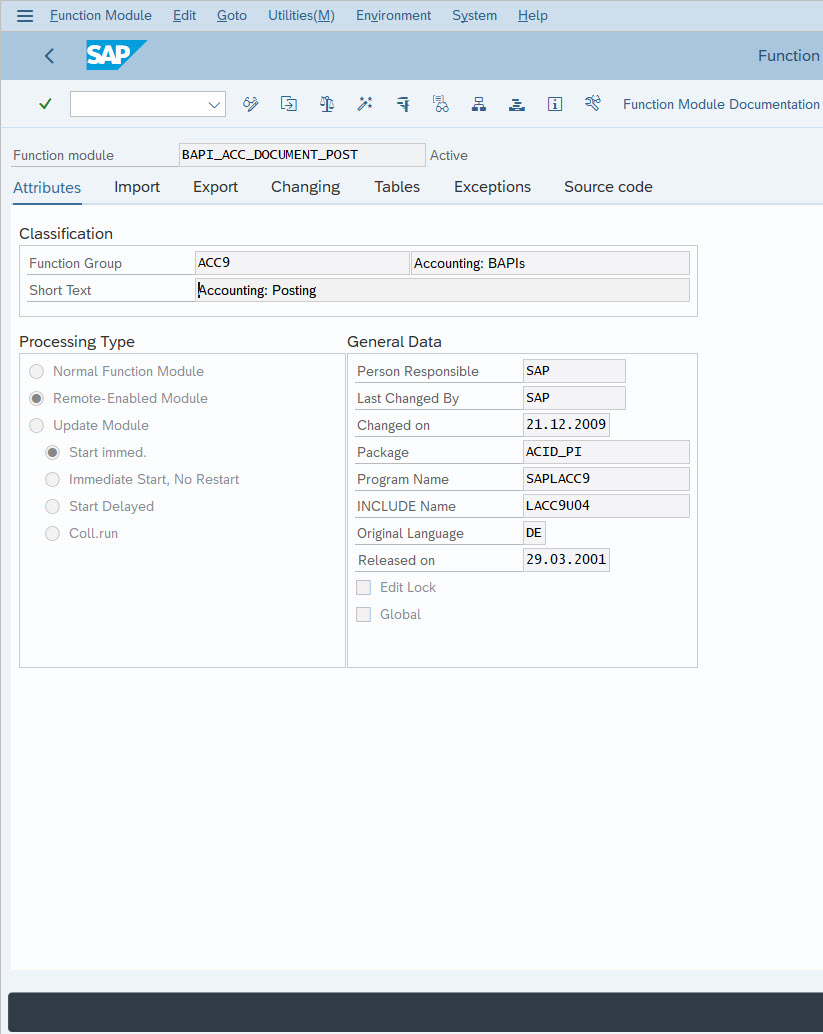Open the Function Module menu
823x1034 pixels.
pos(101,15)
